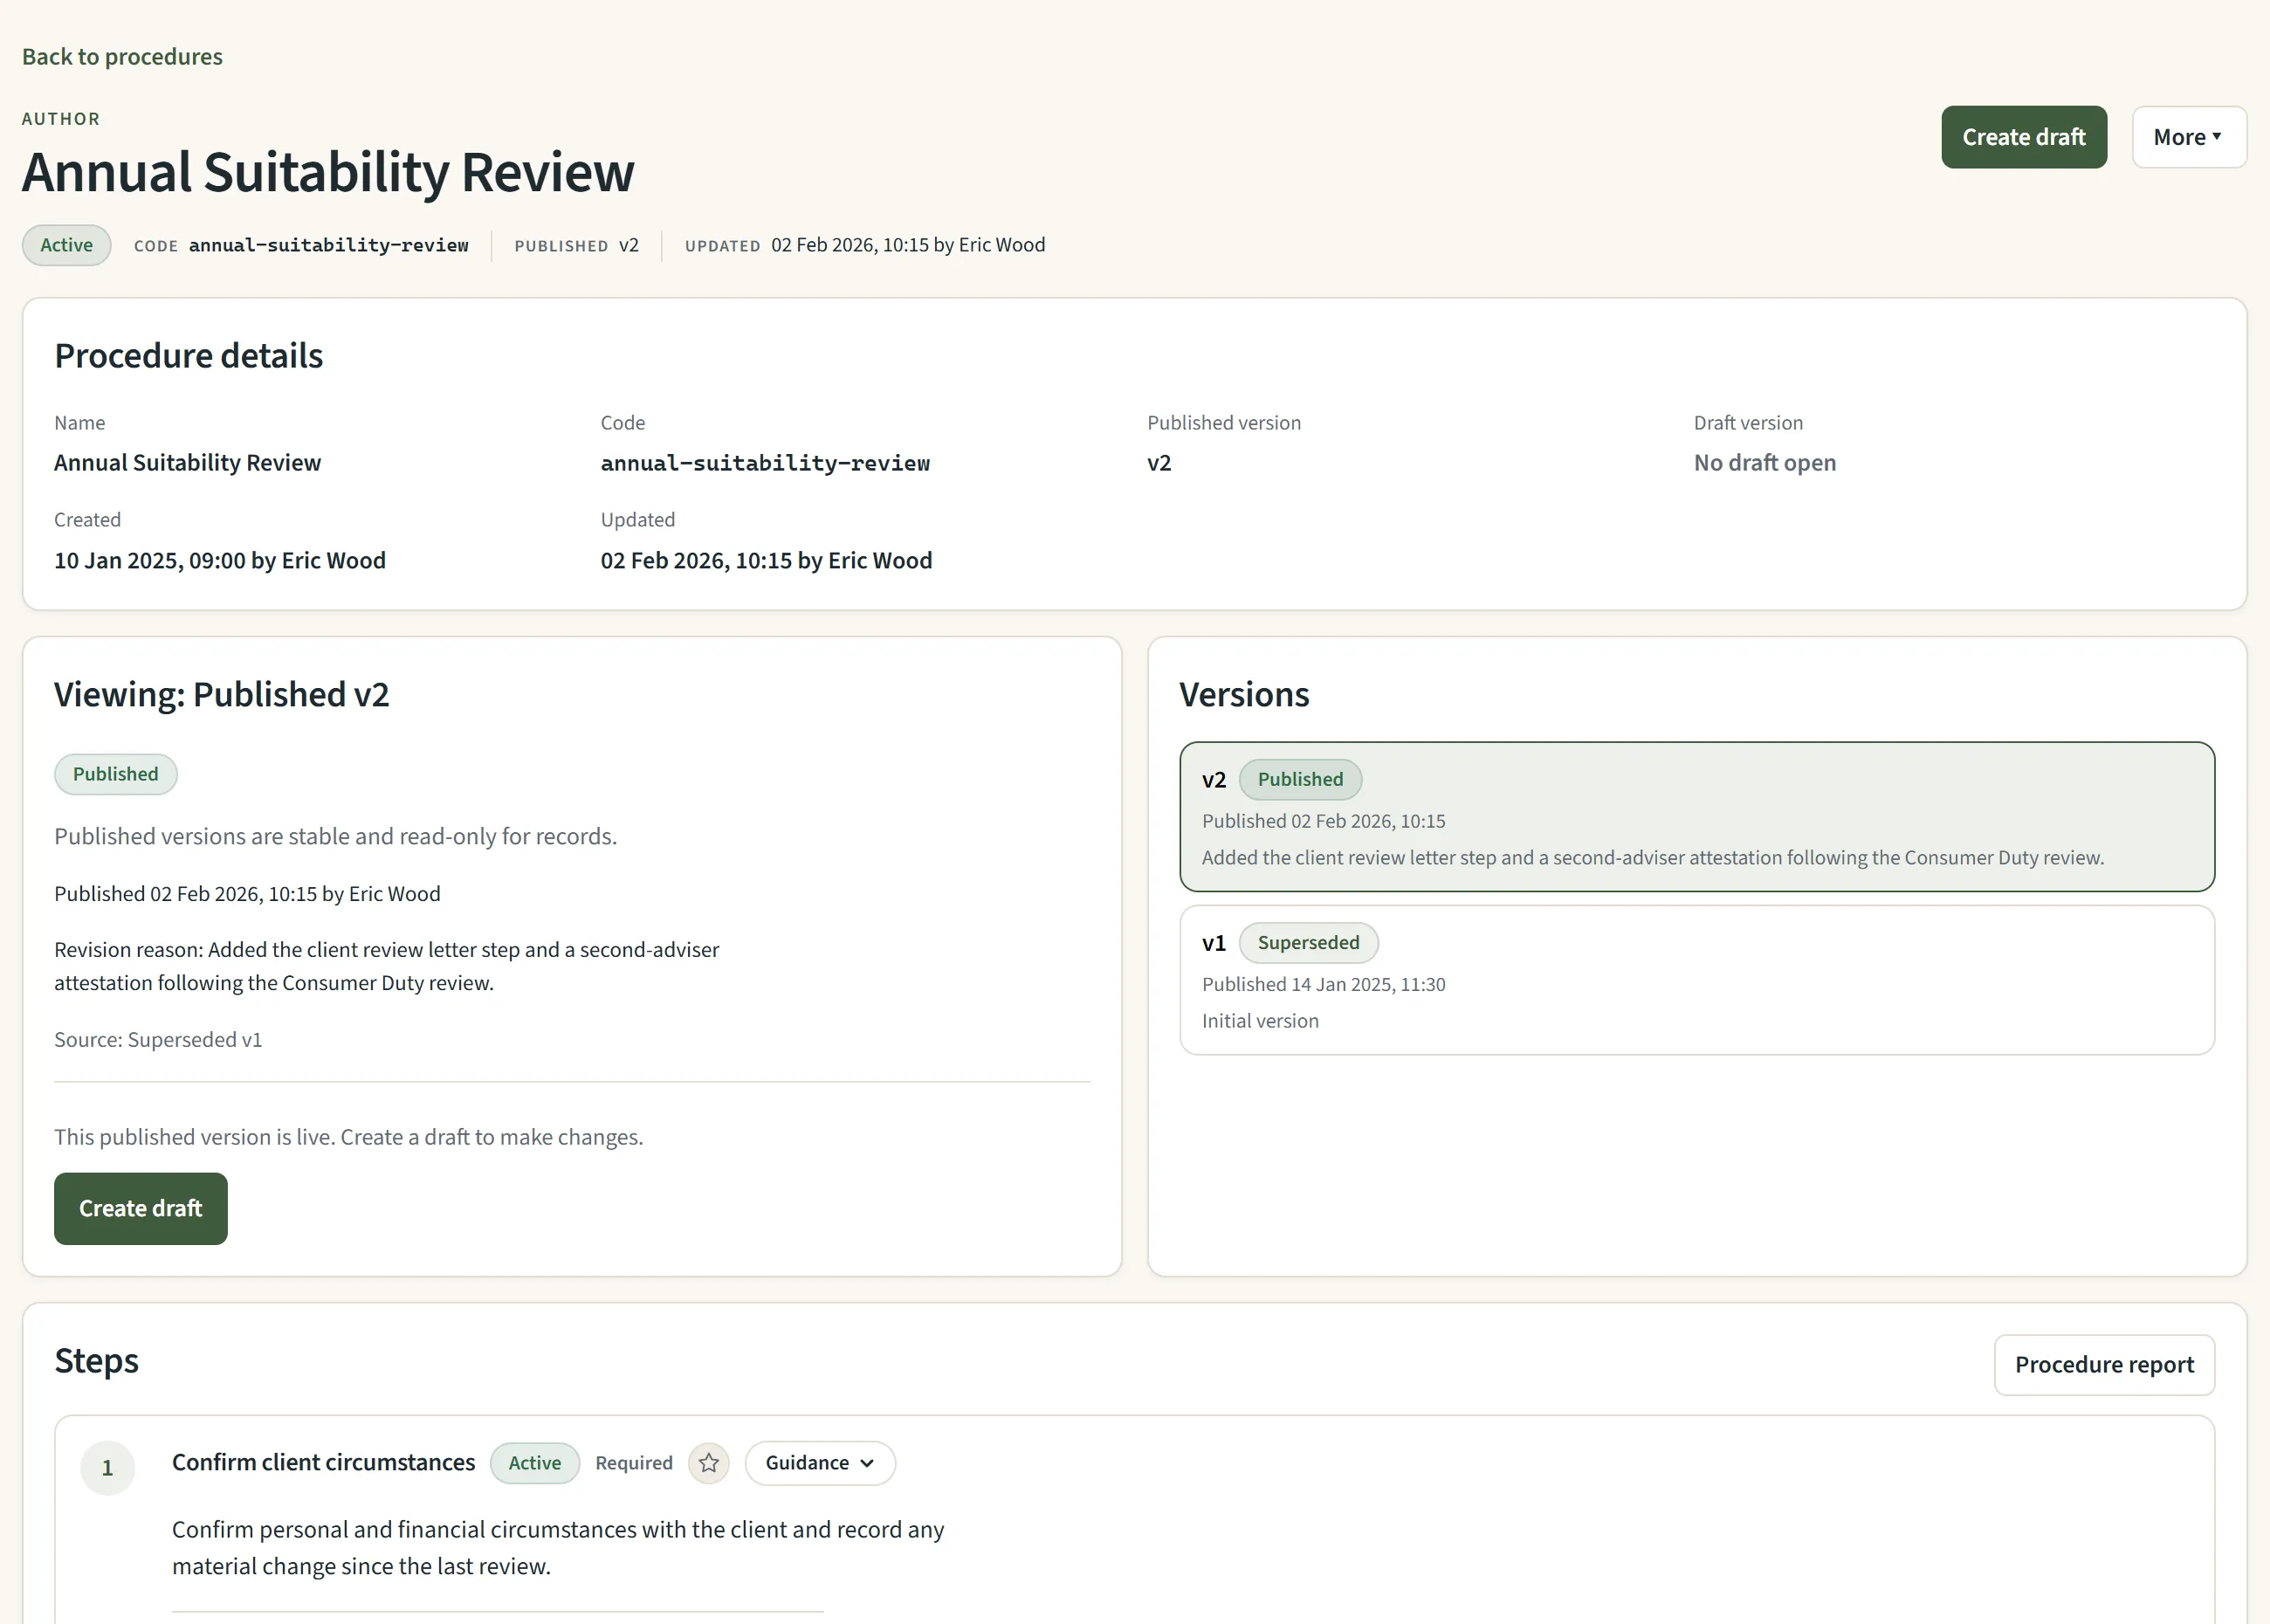Click the Published badge on v2 card
Image resolution: width=2270 pixels, height=1624 pixels.
[x=1300, y=779]
